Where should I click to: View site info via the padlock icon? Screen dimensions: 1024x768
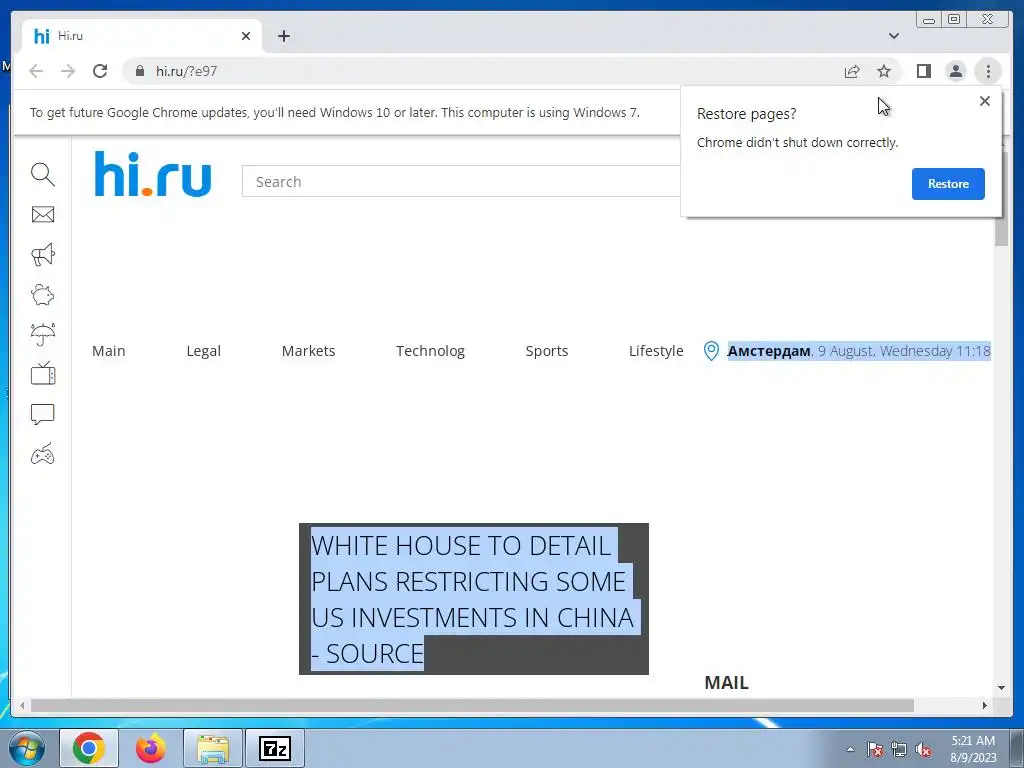pos(139,71)
